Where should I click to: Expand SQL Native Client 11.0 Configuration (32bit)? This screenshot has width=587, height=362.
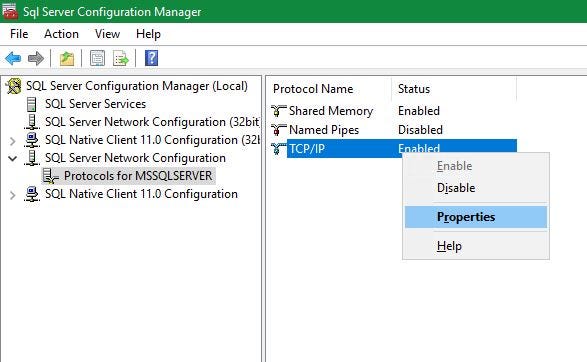[x=12, y=141]
